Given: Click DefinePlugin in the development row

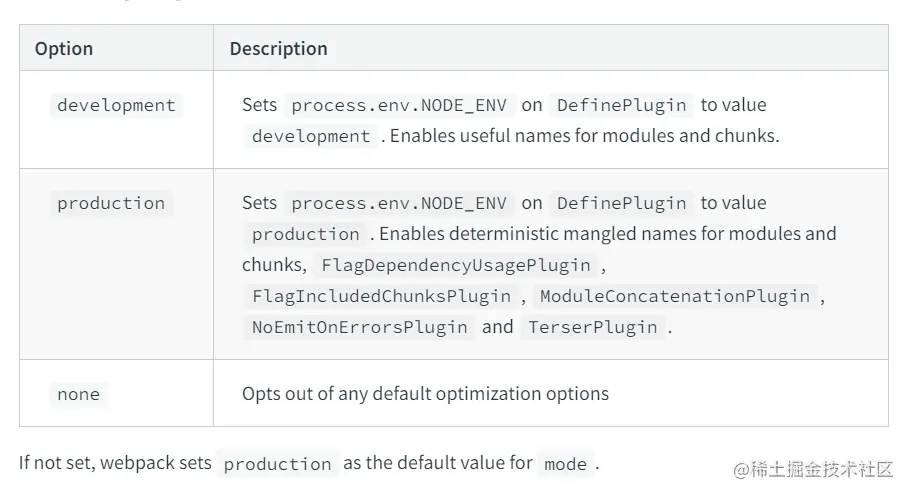Looking at the screenshot, I should pyautogui.click(x=621, y=105).
